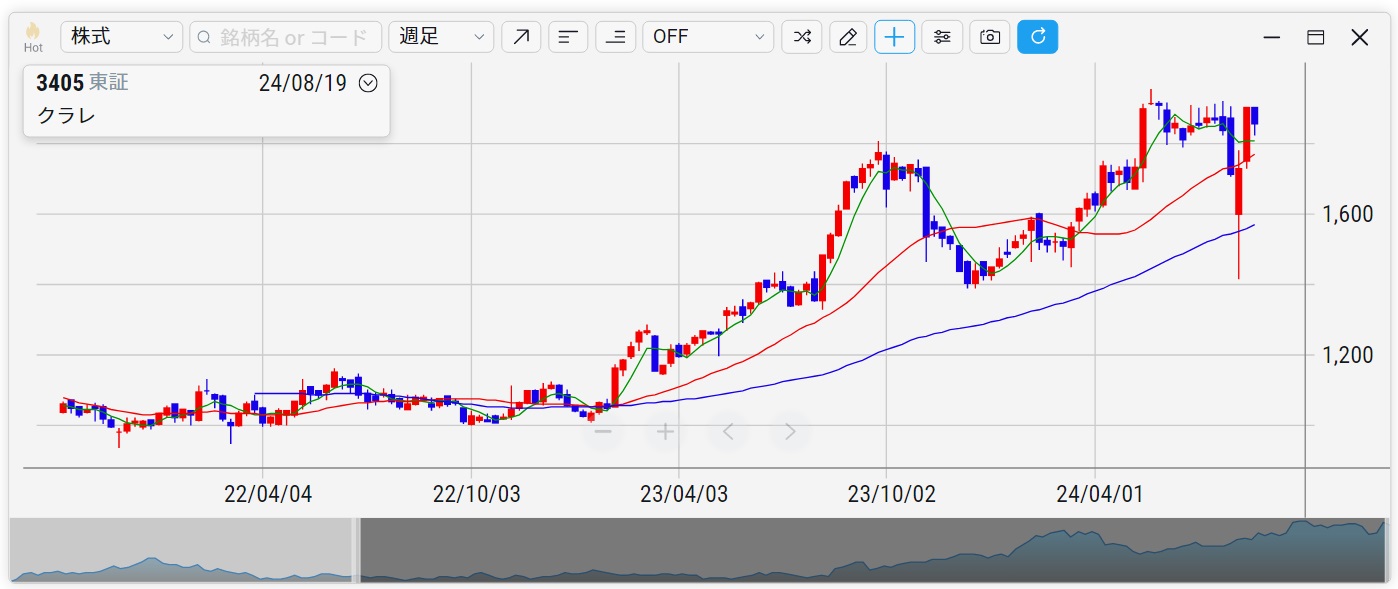Open chart settings sliders icon

click(x=941, y=37)
